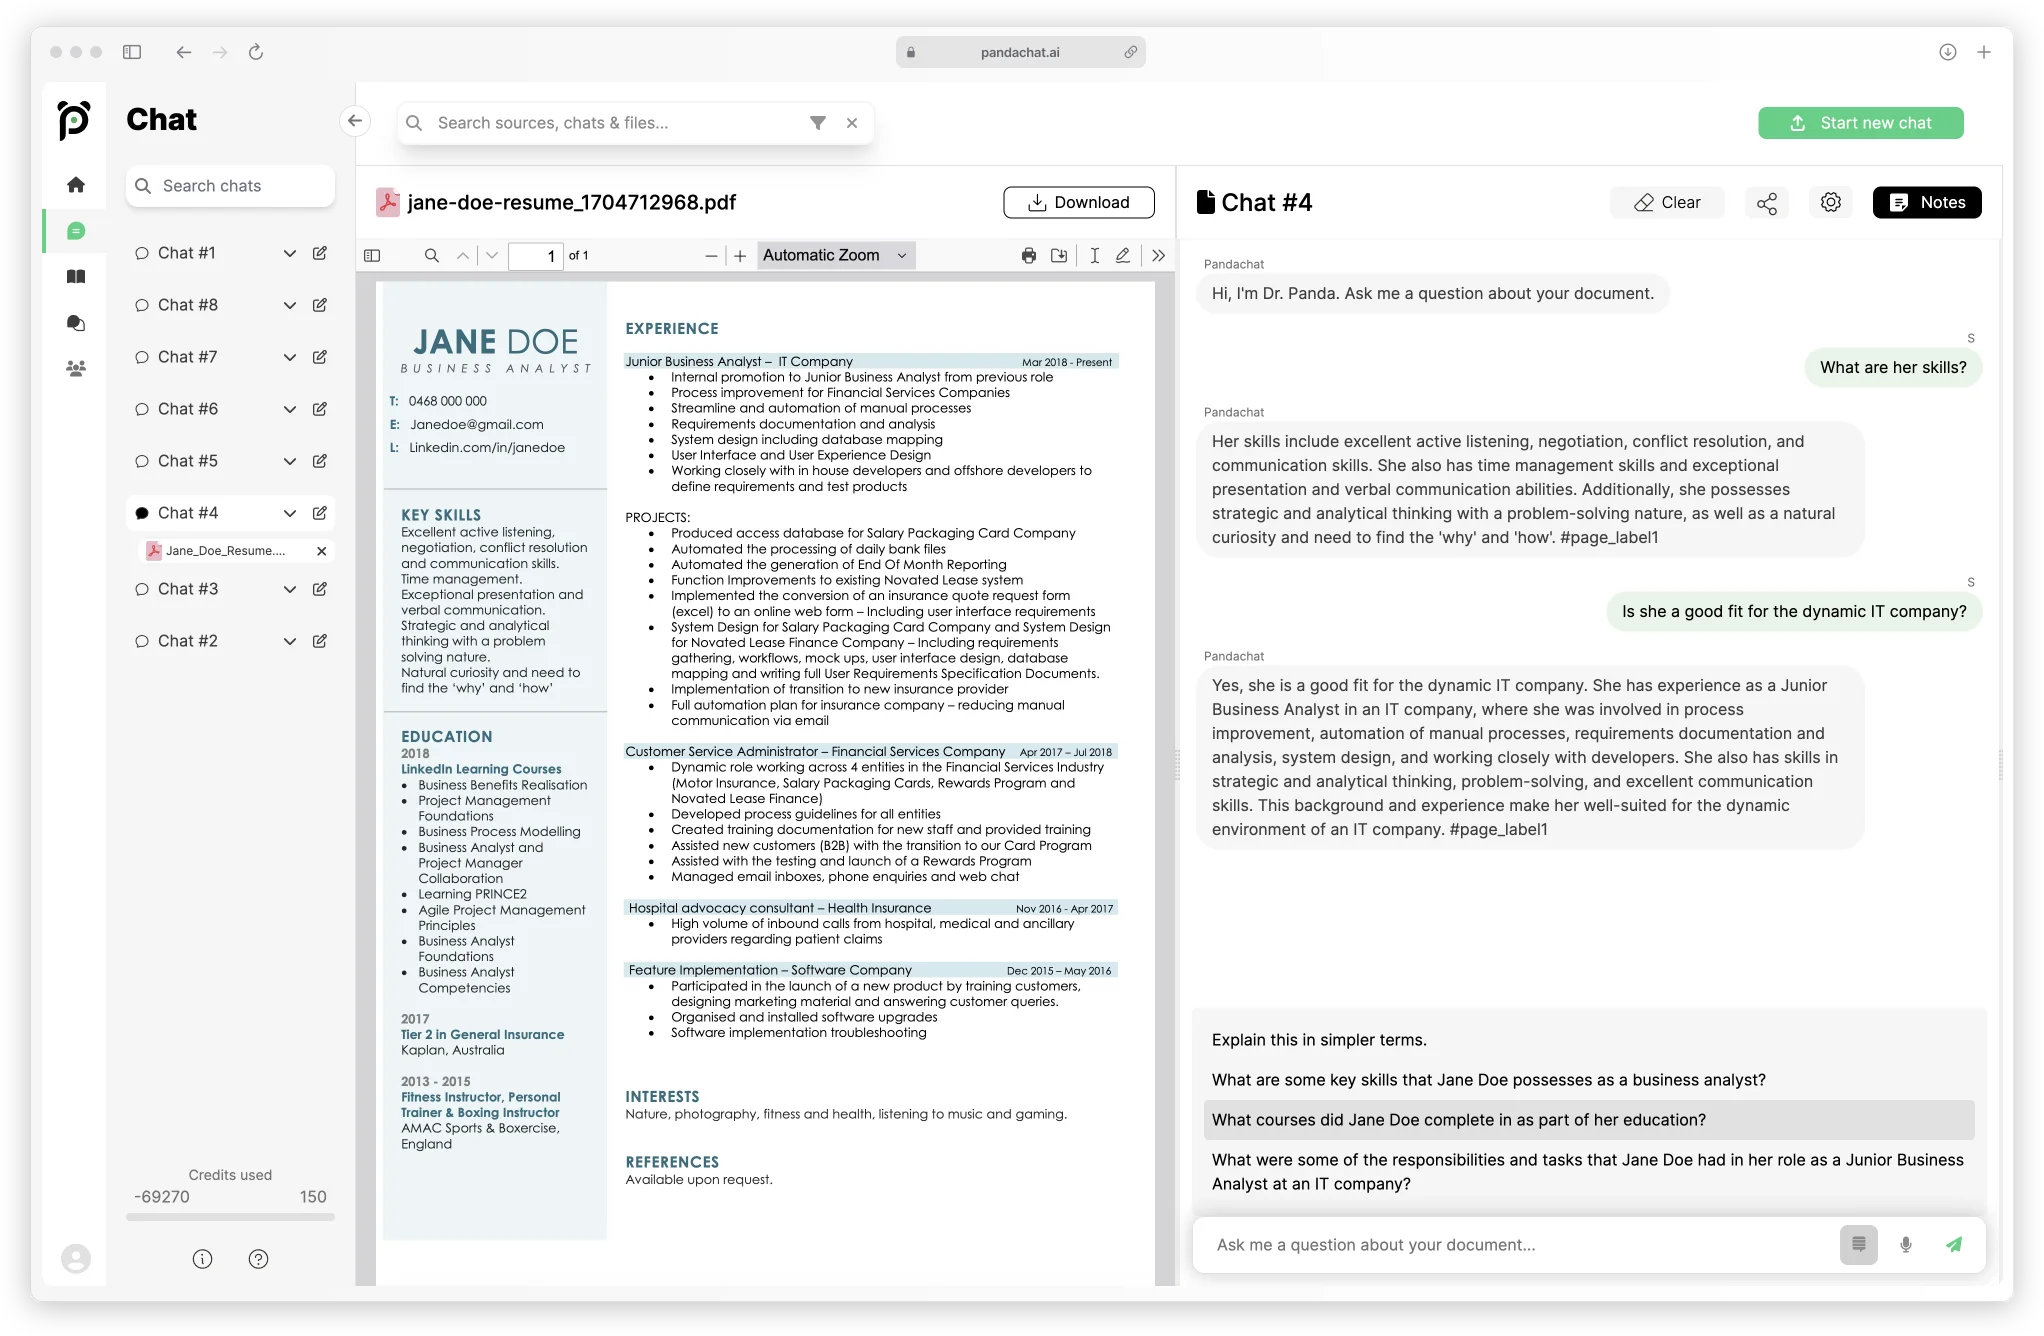Screen dimensions: 2044x1336
Task: Clear the sources search with X icon
Action: click(852, 123)
